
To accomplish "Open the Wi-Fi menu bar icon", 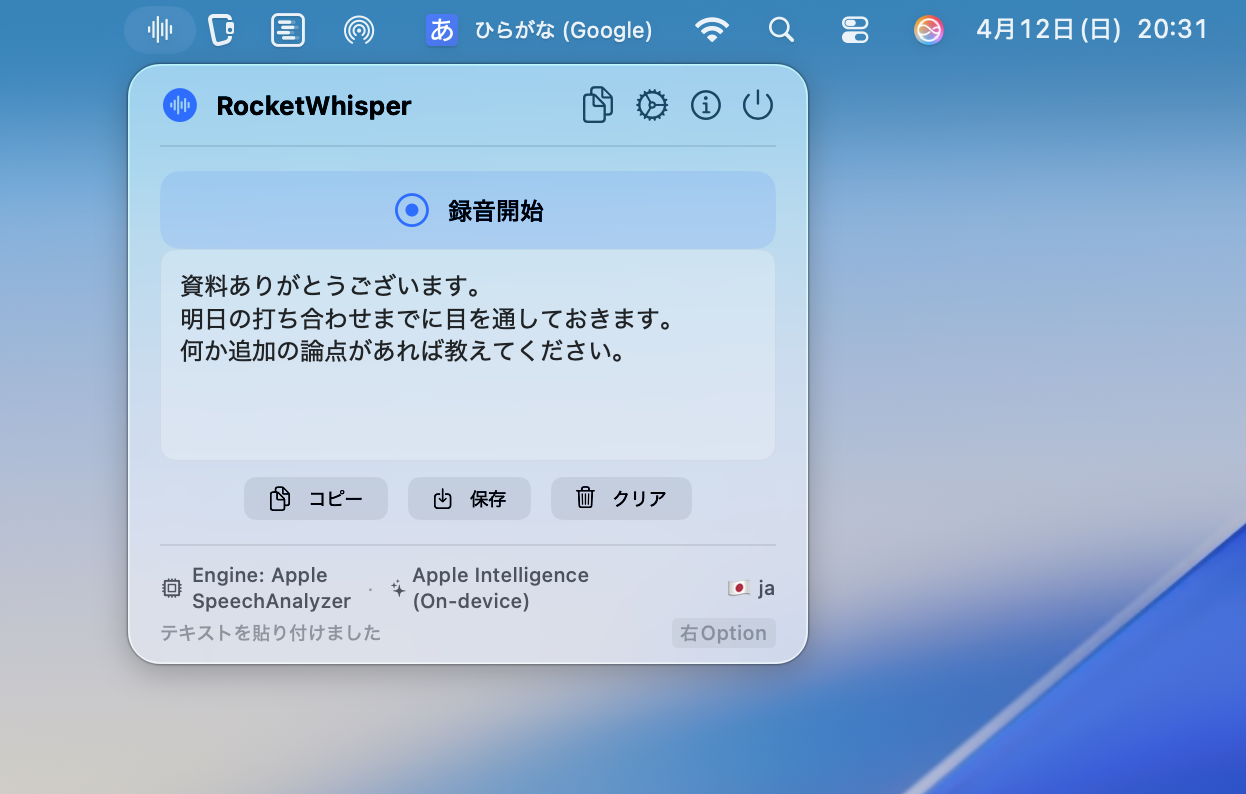I will [x=712, y=30].
